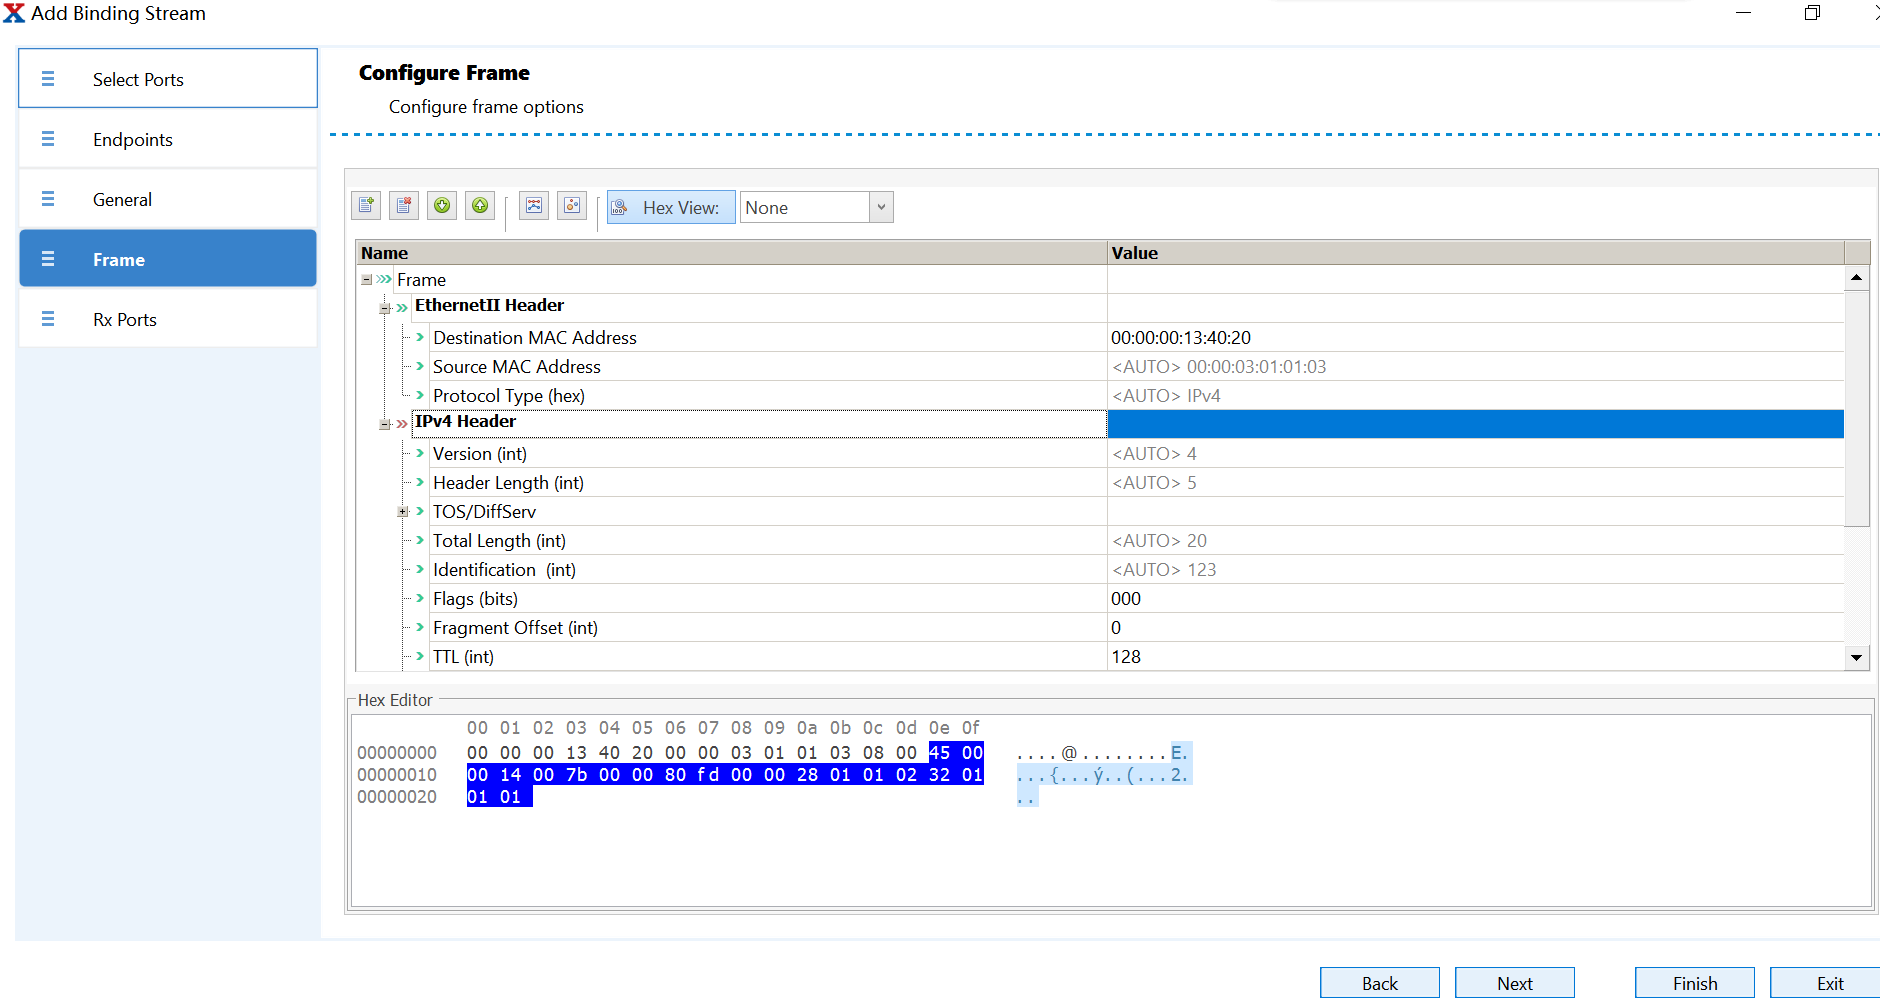Edit the TTL value 128
The height and width of the screenshot is (998, 1880).
pos(1475,657)
